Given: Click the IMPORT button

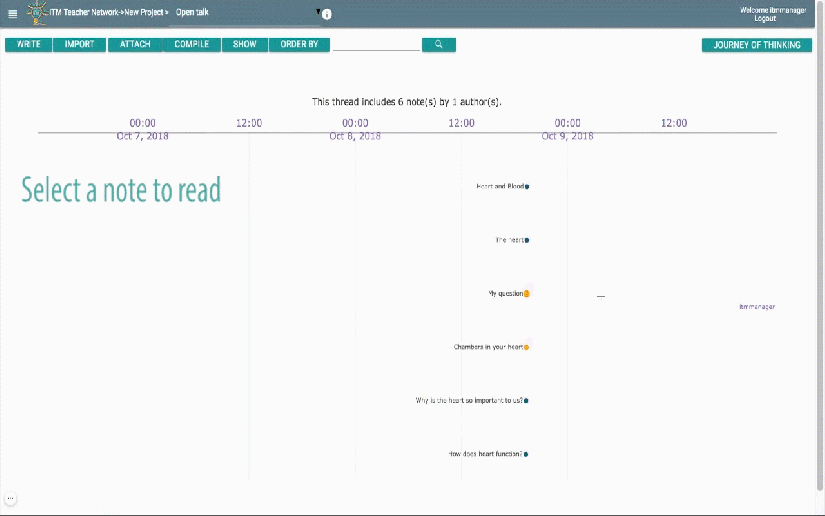Looking at the screenshot, I should click(79, 45).
